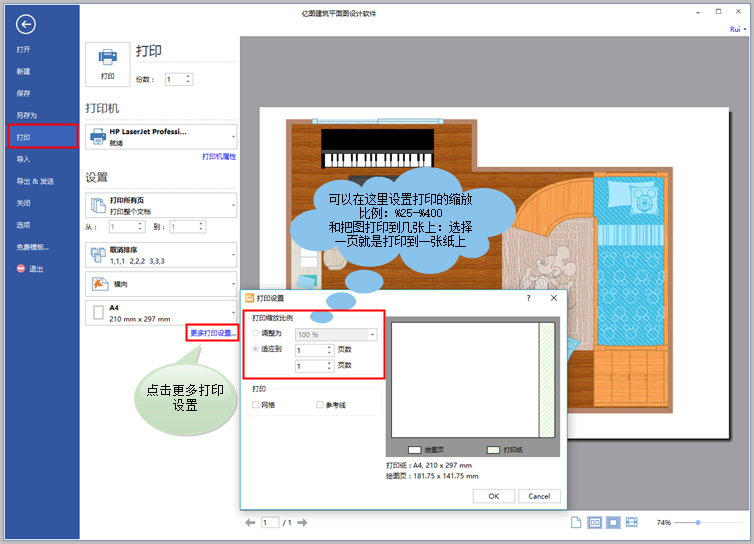Enable the 网格 checkbox
The height and width of the screenshot is (544, 754).
pyautogui.click(x=256, y=405)
